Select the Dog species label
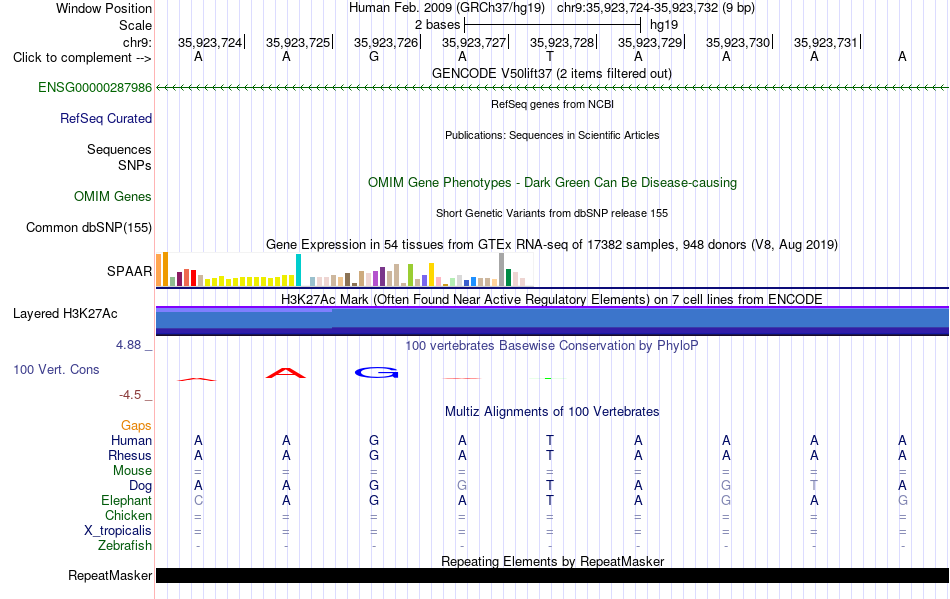950x599 pixels. coord(141,486)
